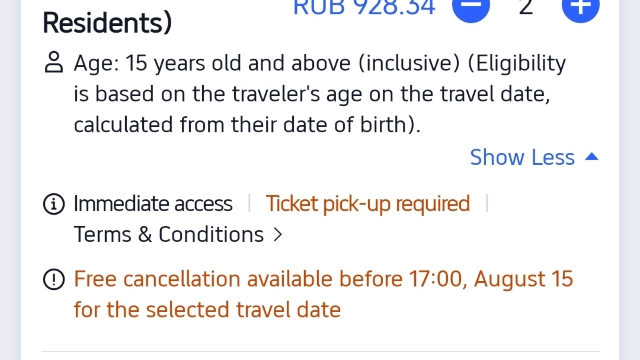Click the horizontal divider below cancellation notice
This screenshot has width=640, height=360.
(320, 351)
